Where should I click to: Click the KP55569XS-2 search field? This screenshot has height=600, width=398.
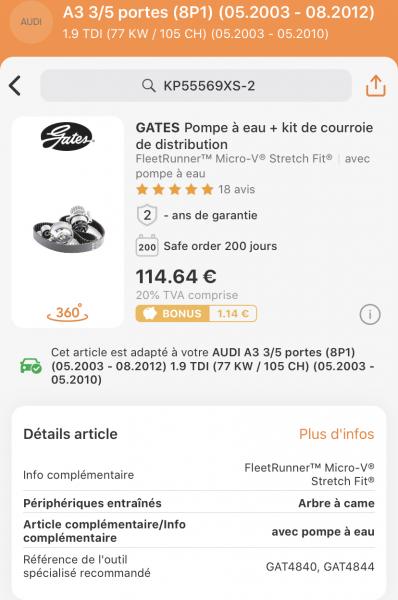[x=196, y=85]
